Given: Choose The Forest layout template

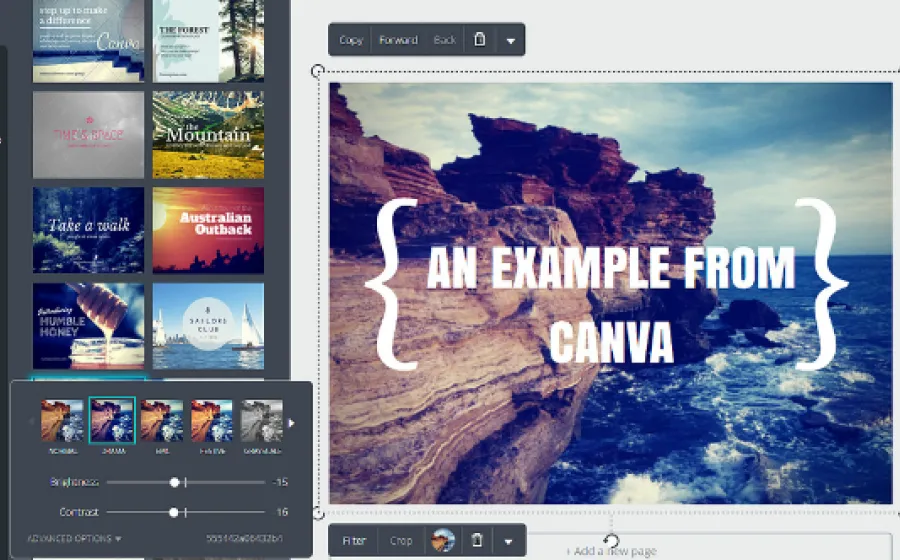Looking at the screenshot, I should pos(208,41).
